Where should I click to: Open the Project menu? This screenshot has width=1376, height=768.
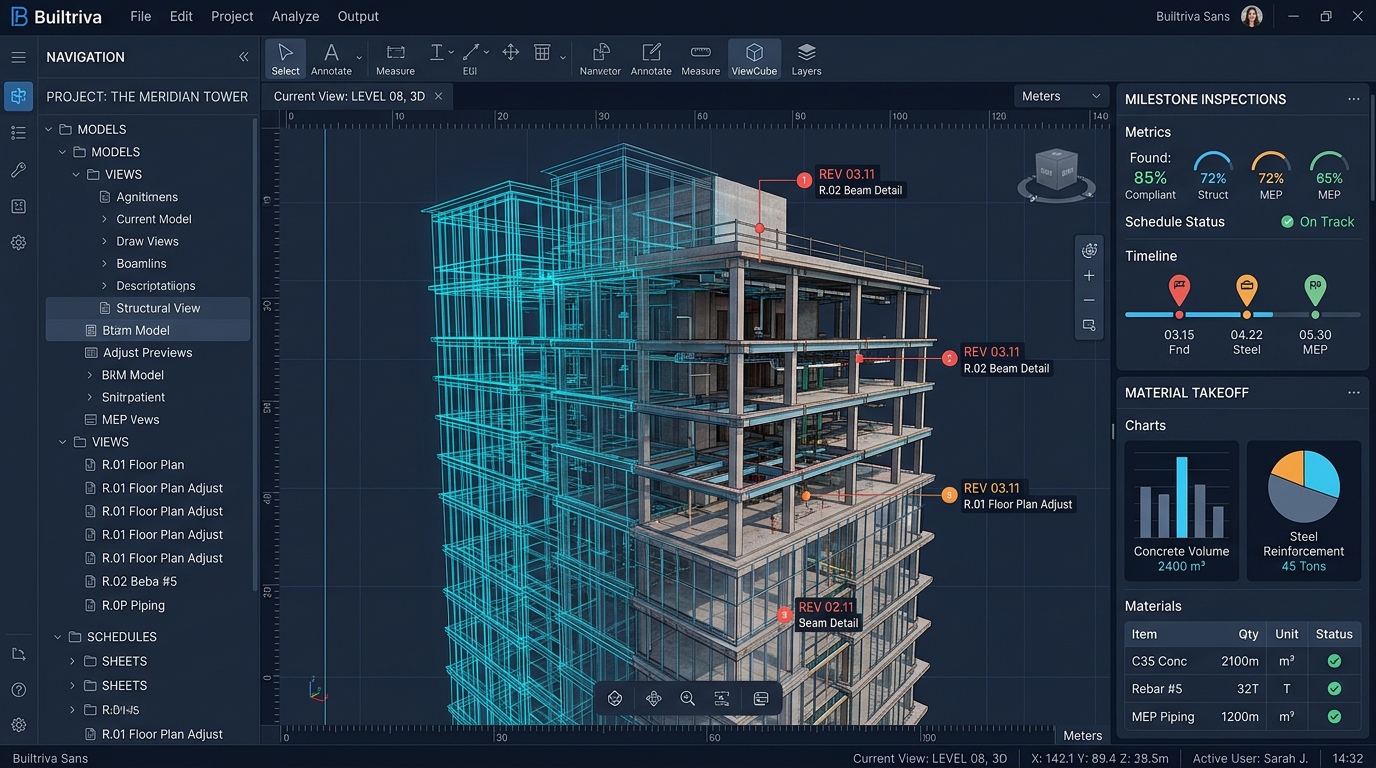pyautogui.click(x=232, y=16)
